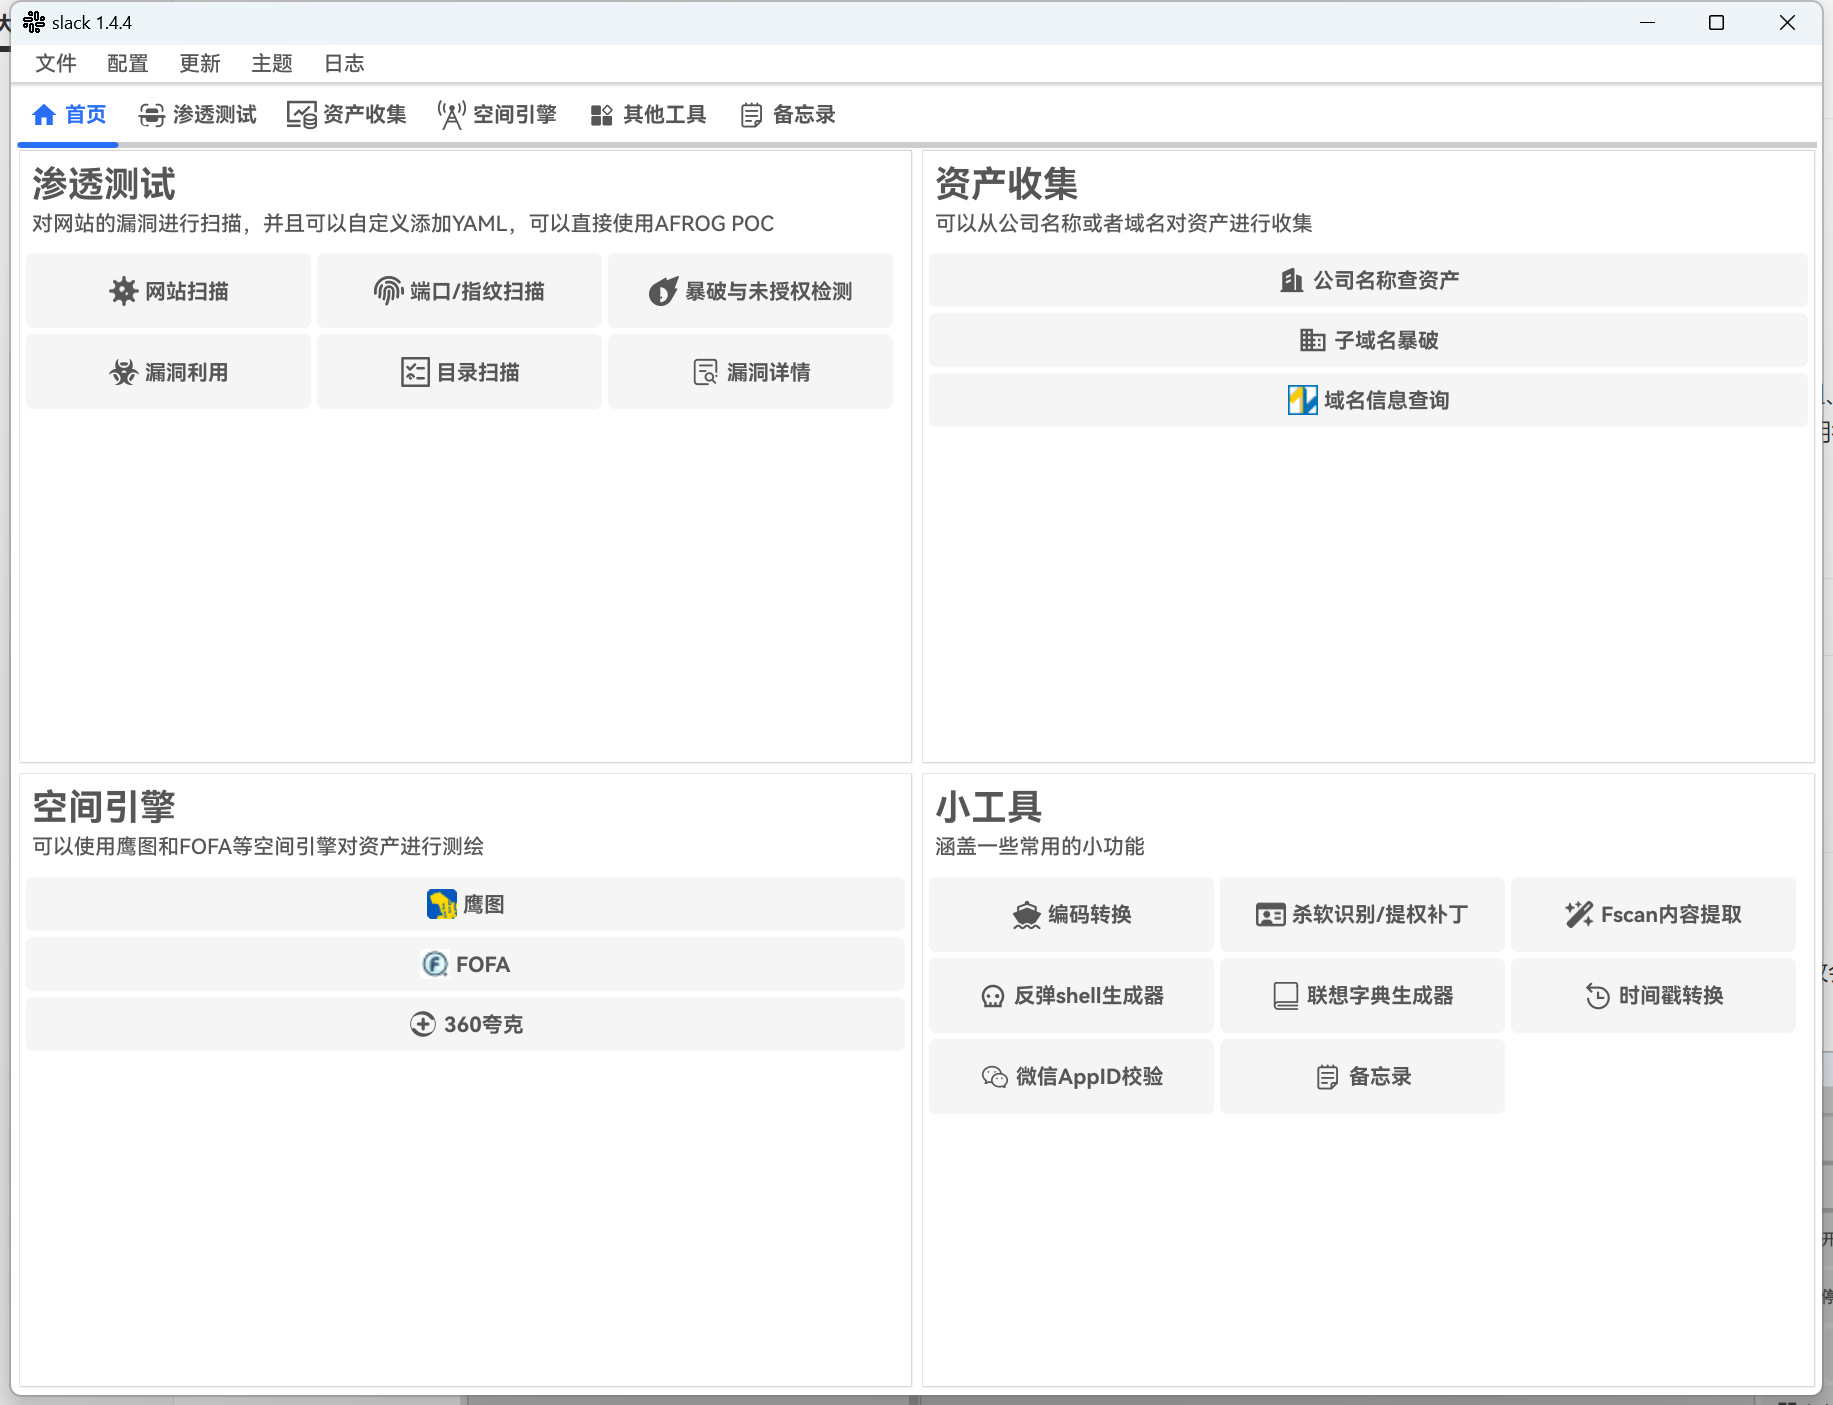Open the 主题 menu

point(272,63)
